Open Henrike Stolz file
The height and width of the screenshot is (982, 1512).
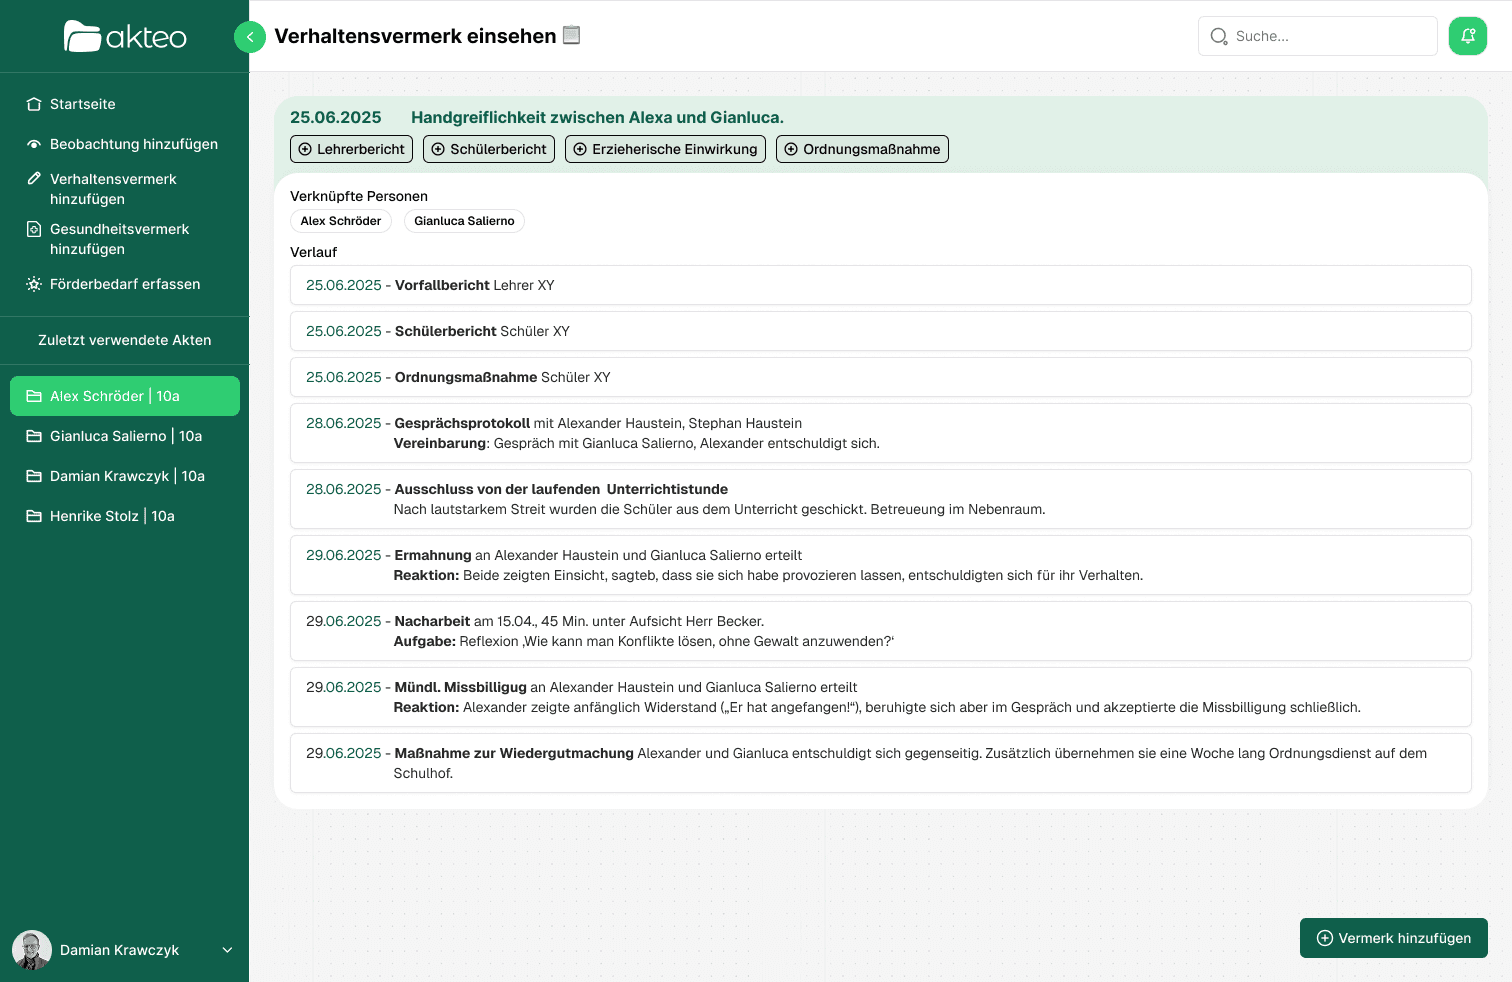(125, 516)
